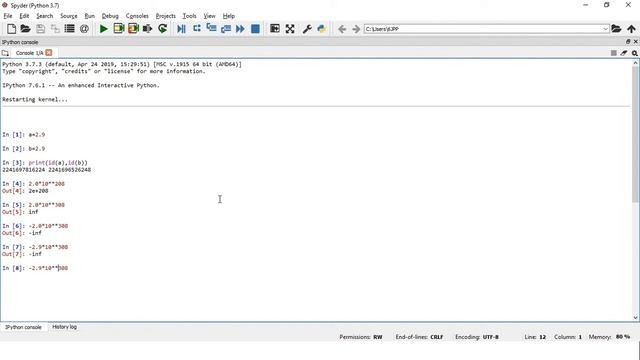The width and height of the screenshot is (640, 360).
Task: Click the Save all files icon
Action: [55, 29]
